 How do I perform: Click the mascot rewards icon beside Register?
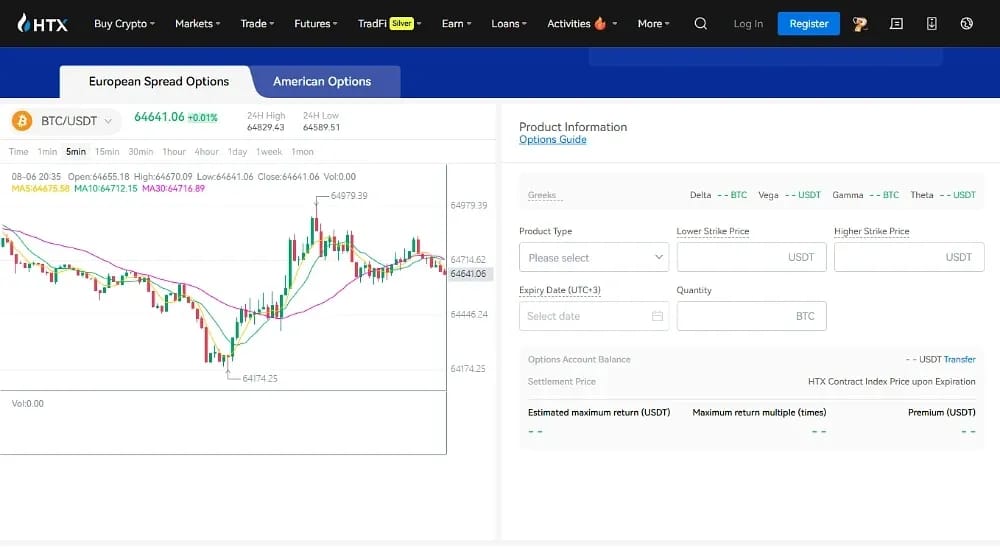tap(860, 24)
